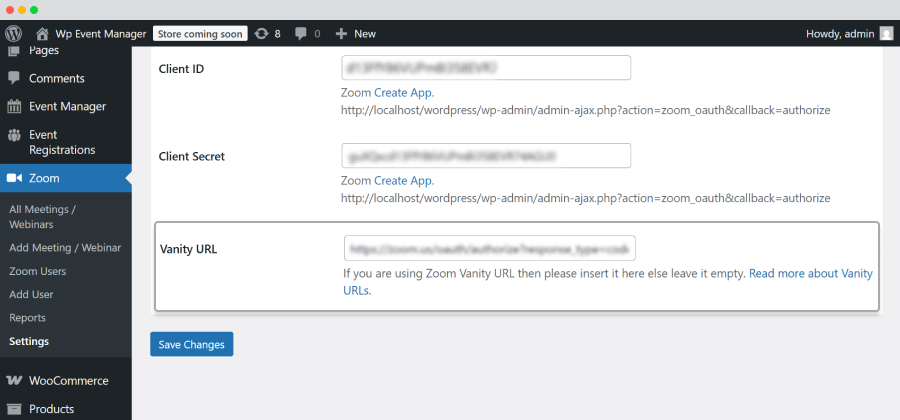Open Products in the sidebar

click(x=51, y=409)
